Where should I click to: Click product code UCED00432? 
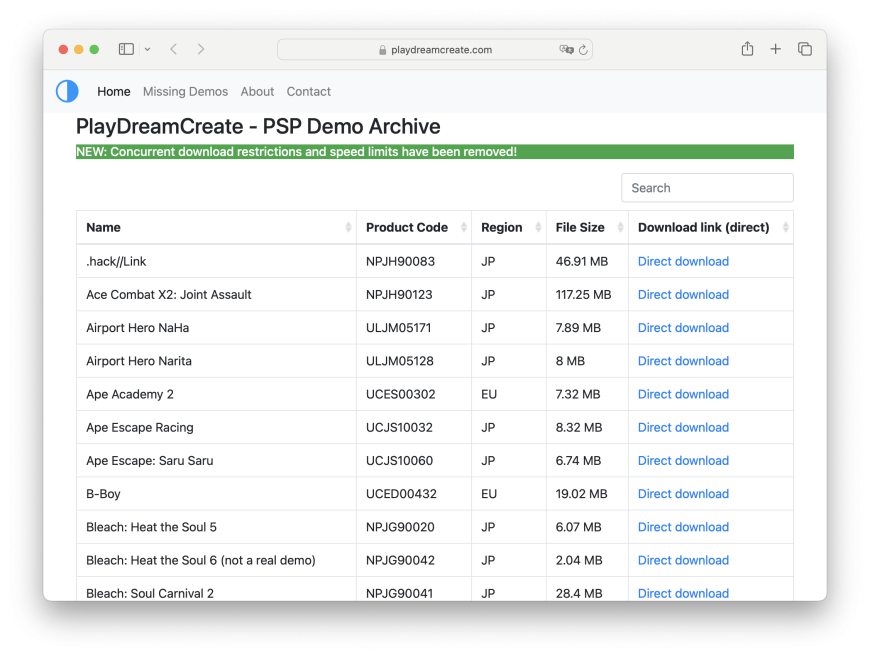401,494
